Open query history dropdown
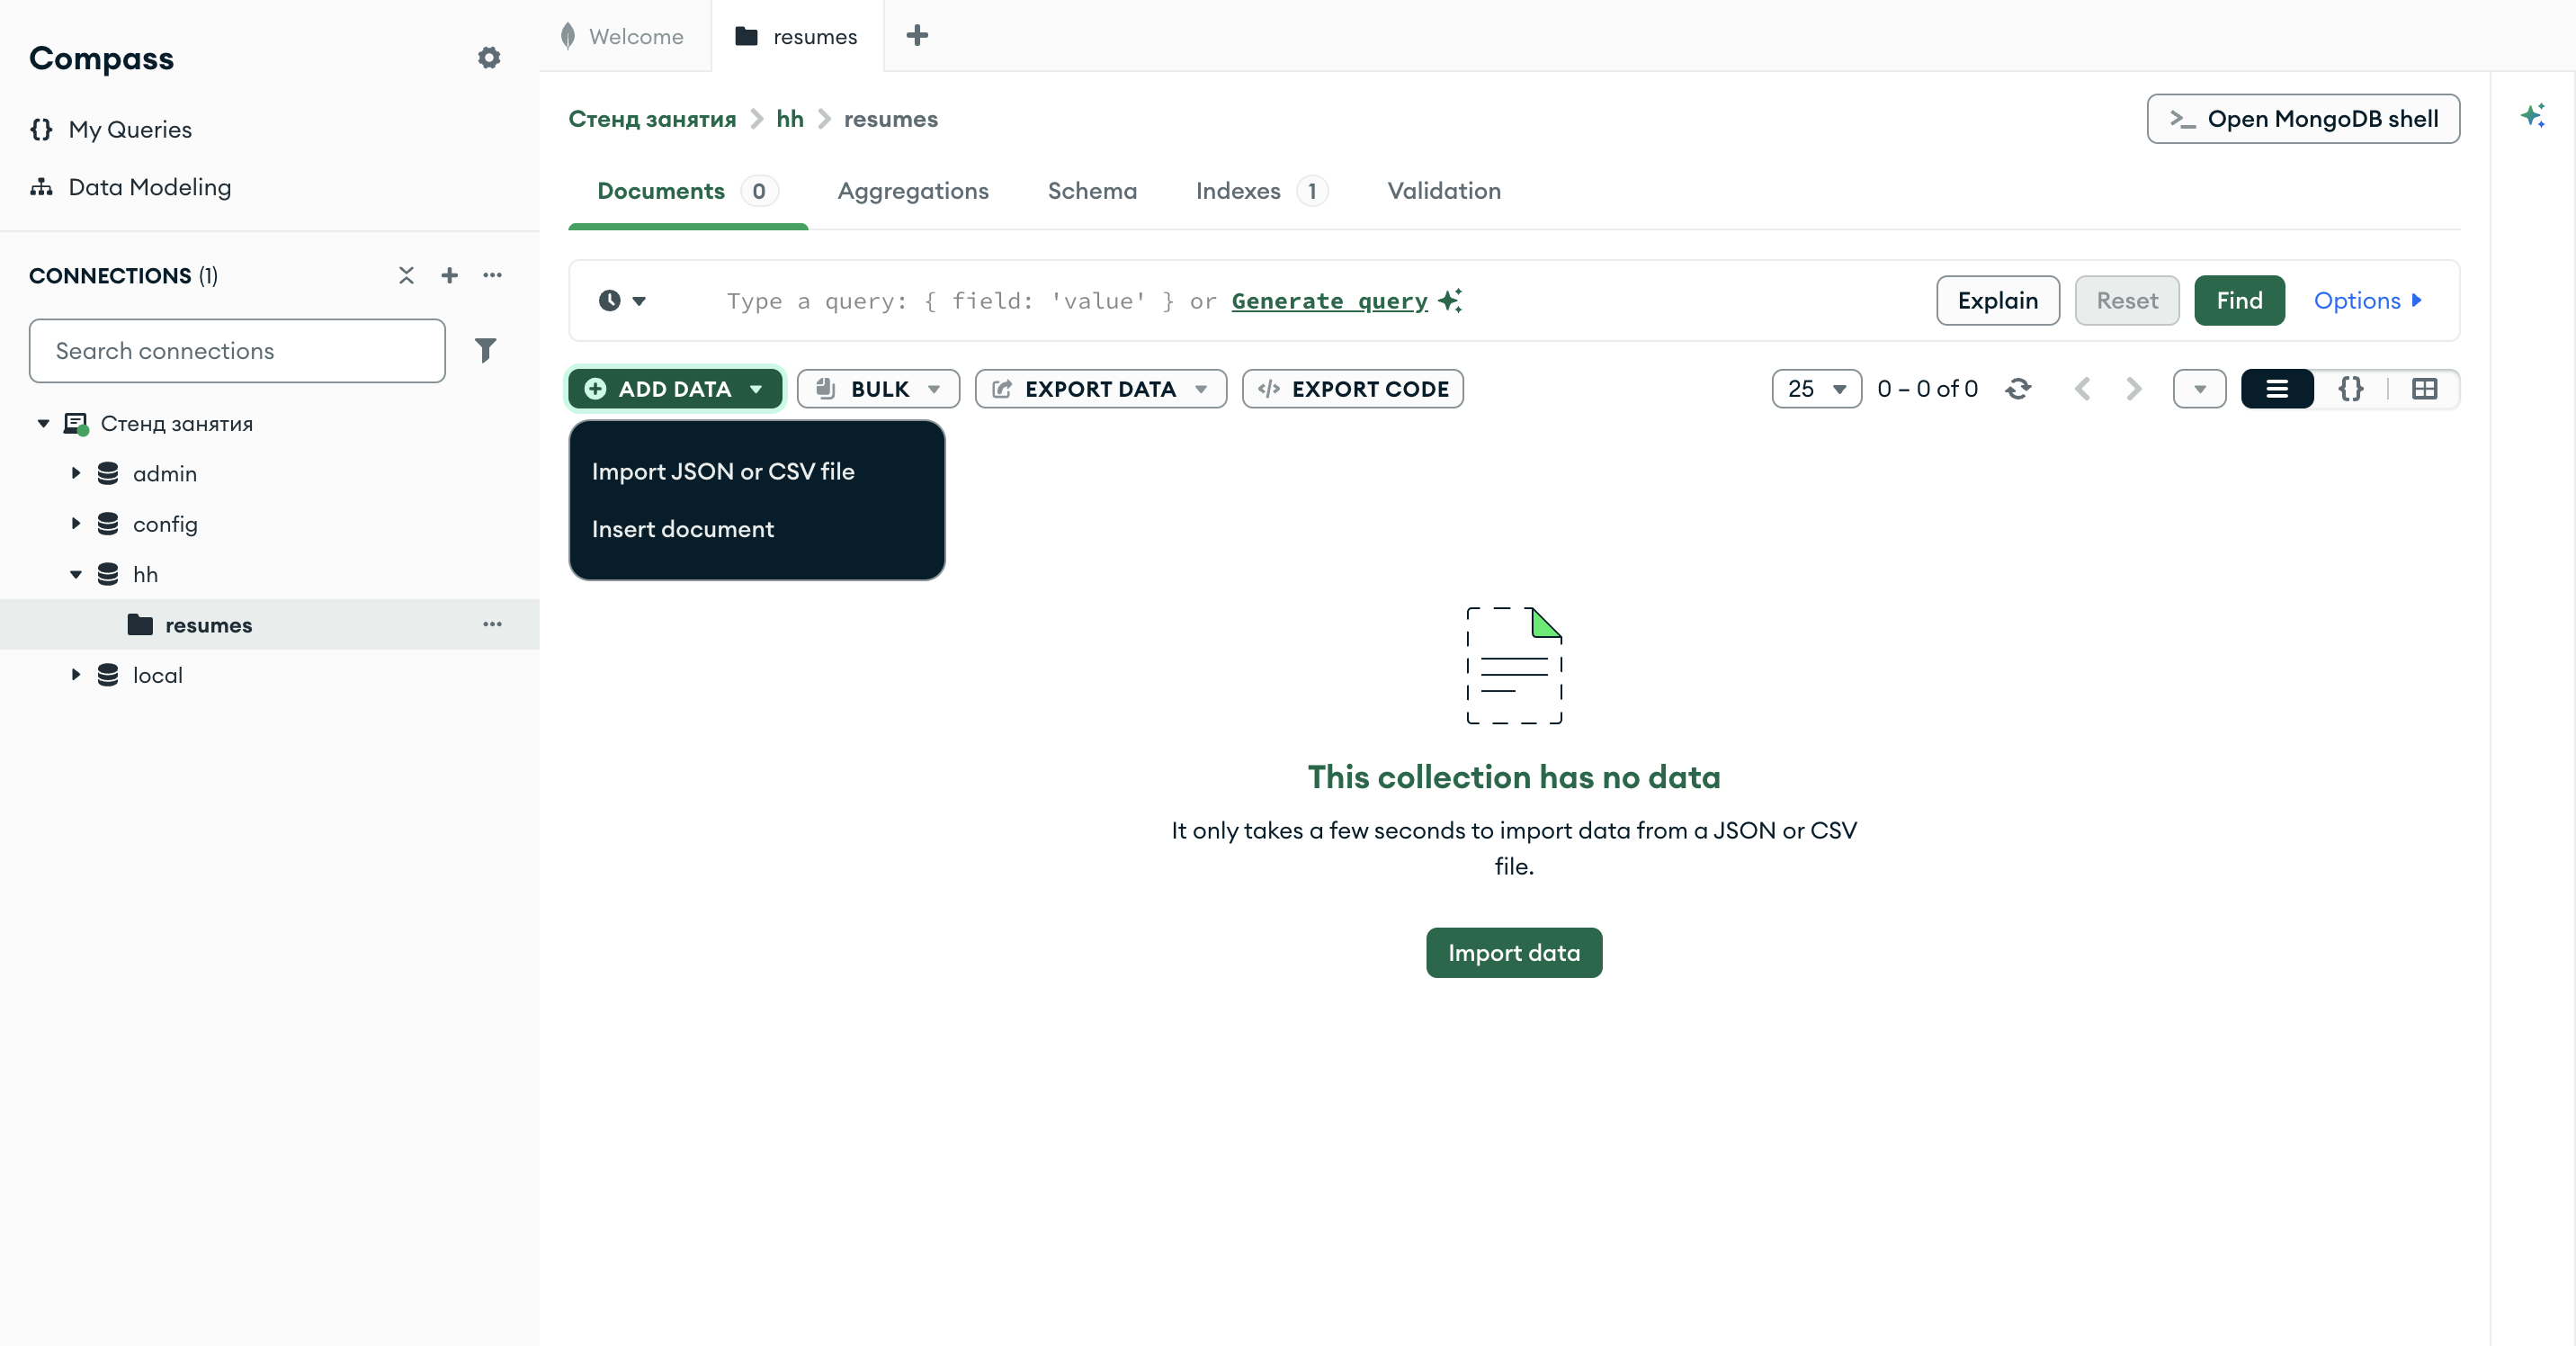 coord(622,300)
